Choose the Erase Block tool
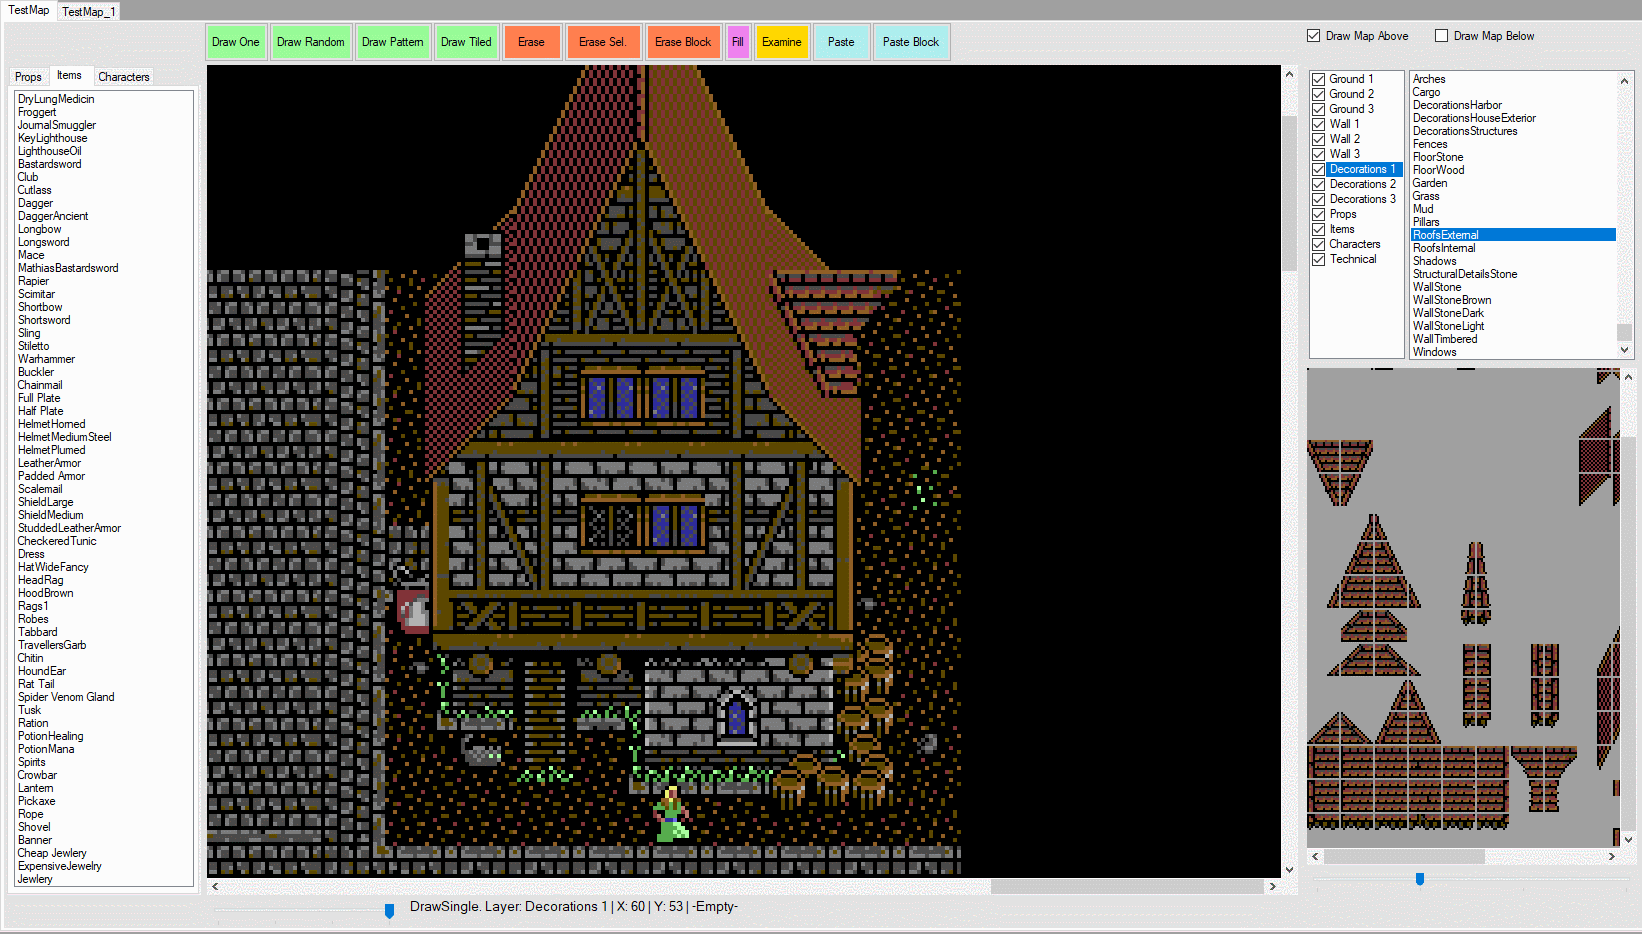Viewport: 1642px width, 934px height. point(683,42)
